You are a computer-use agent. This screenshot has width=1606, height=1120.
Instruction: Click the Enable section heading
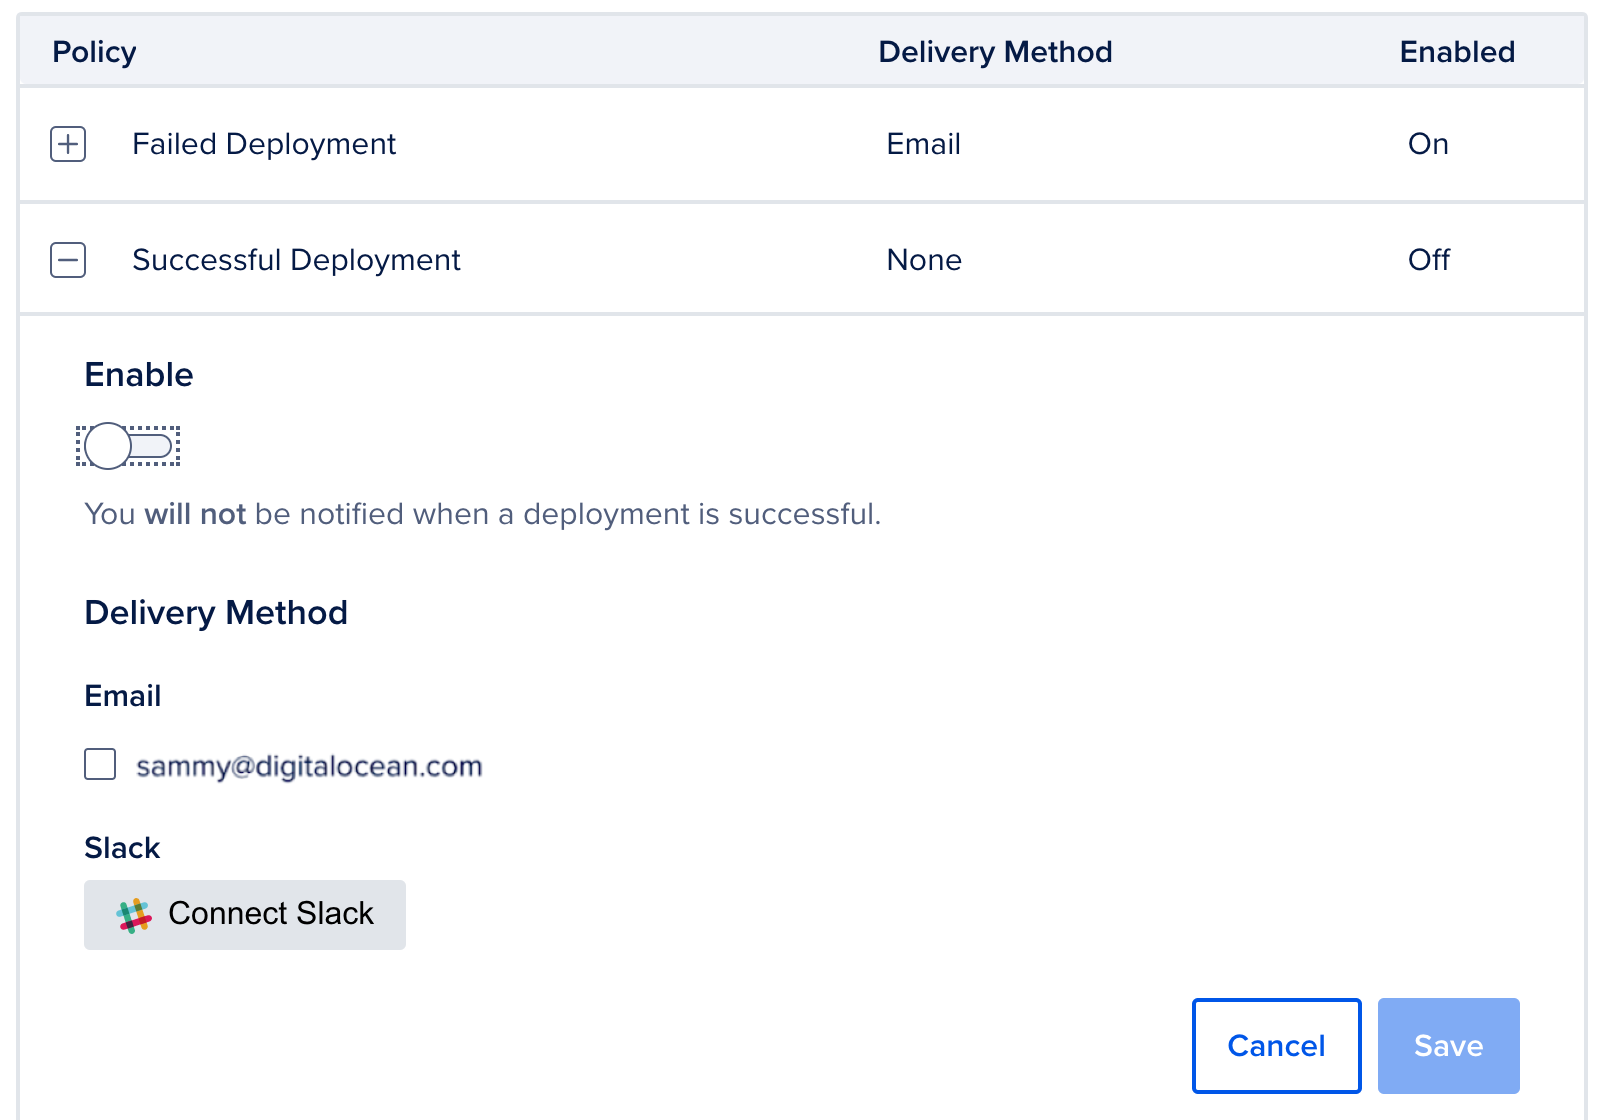point(139,375)
